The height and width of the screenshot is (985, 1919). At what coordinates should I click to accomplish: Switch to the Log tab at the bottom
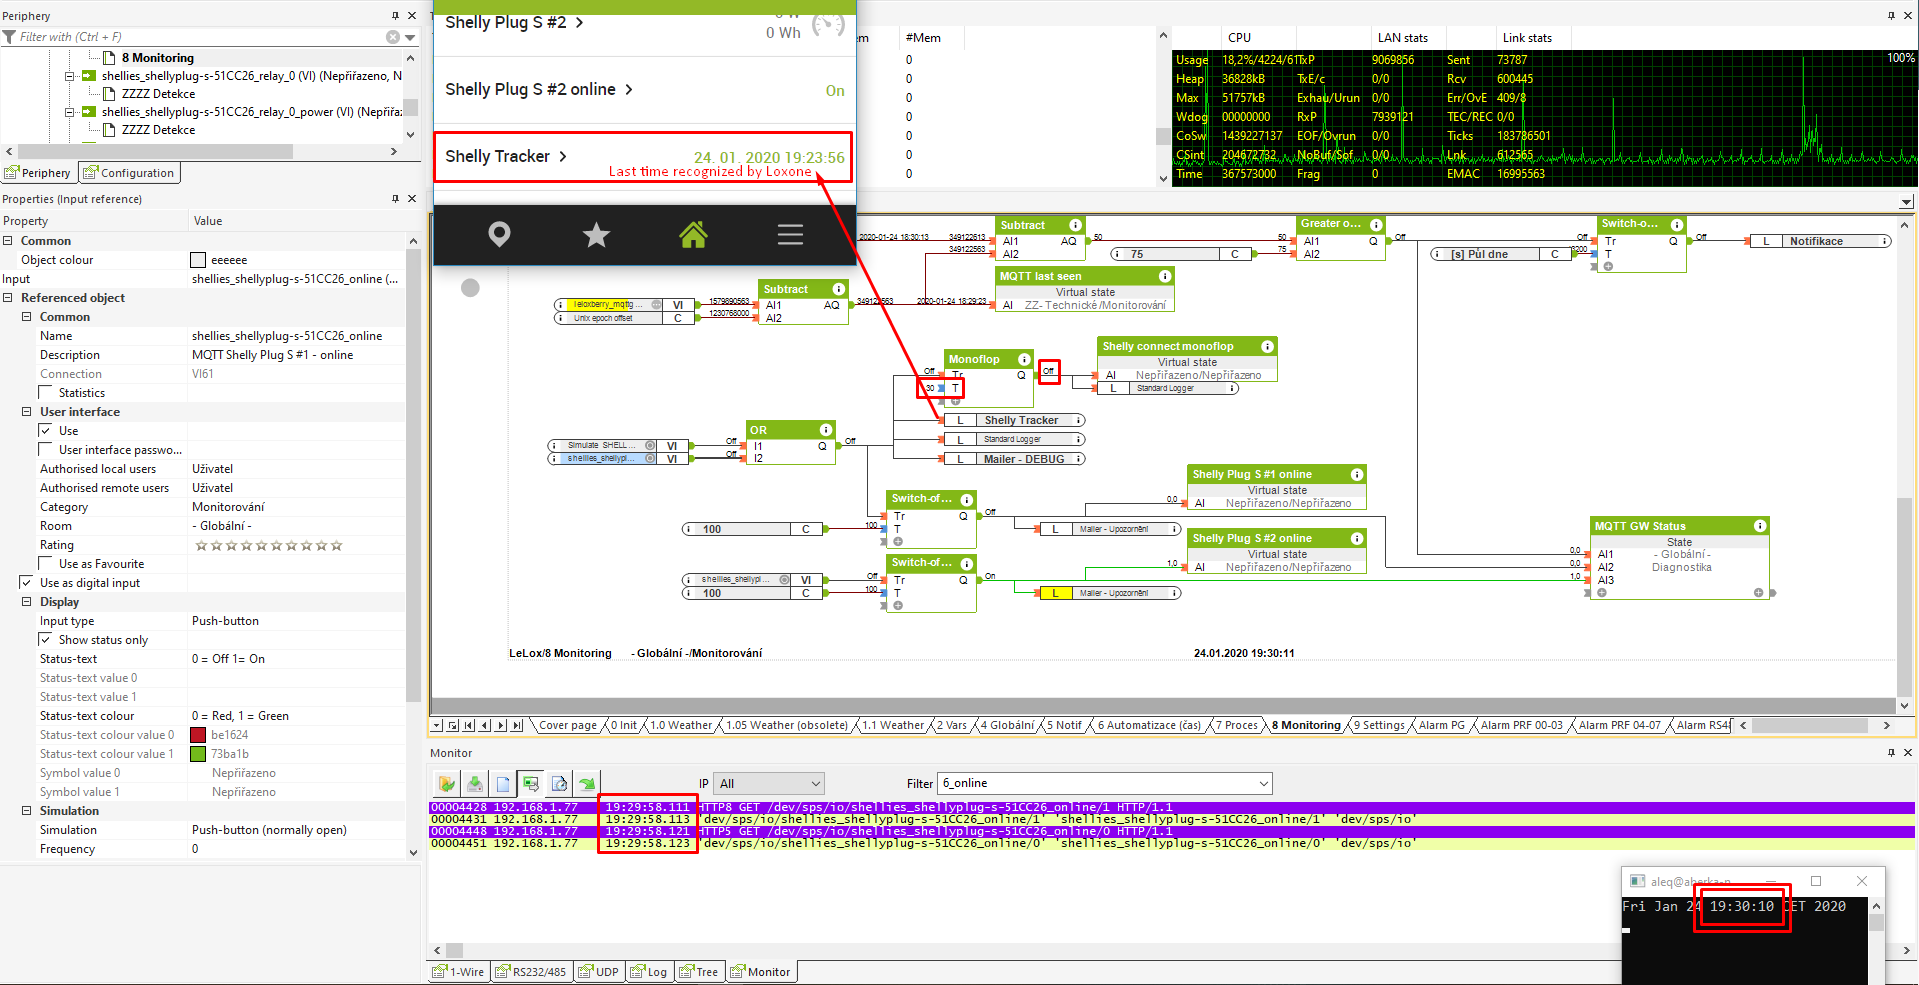[x=648, y=972]
